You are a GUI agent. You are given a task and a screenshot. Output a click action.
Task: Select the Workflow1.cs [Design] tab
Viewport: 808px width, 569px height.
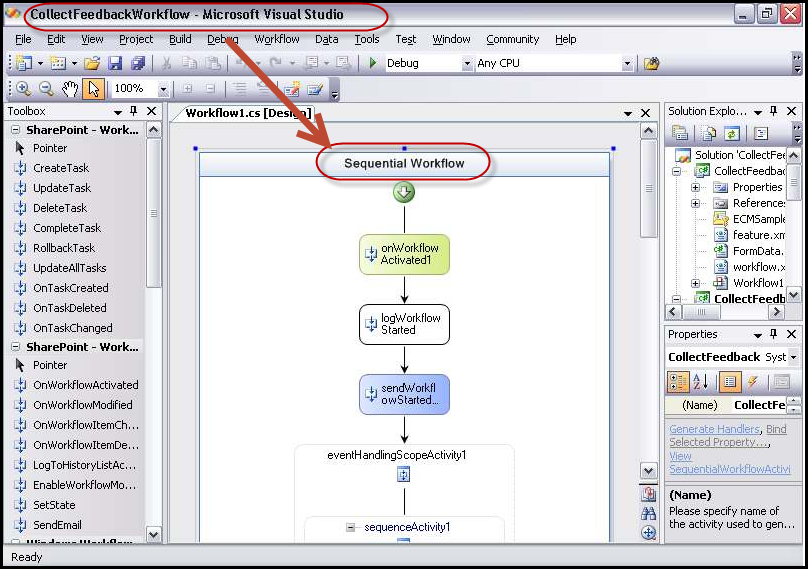(x=247, y=113)
